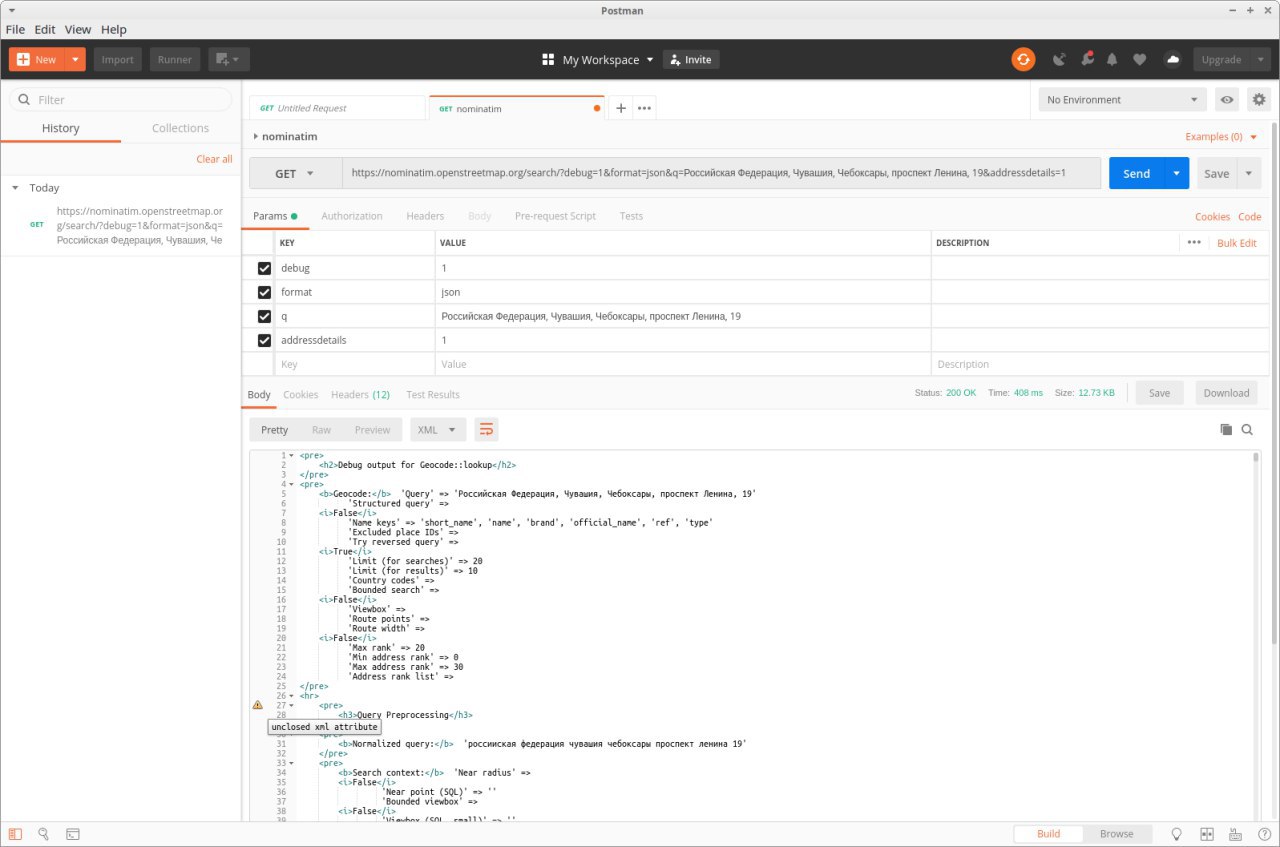Switch to the Collections tab
Screen dimensions: 1280x847
[180, 128]
